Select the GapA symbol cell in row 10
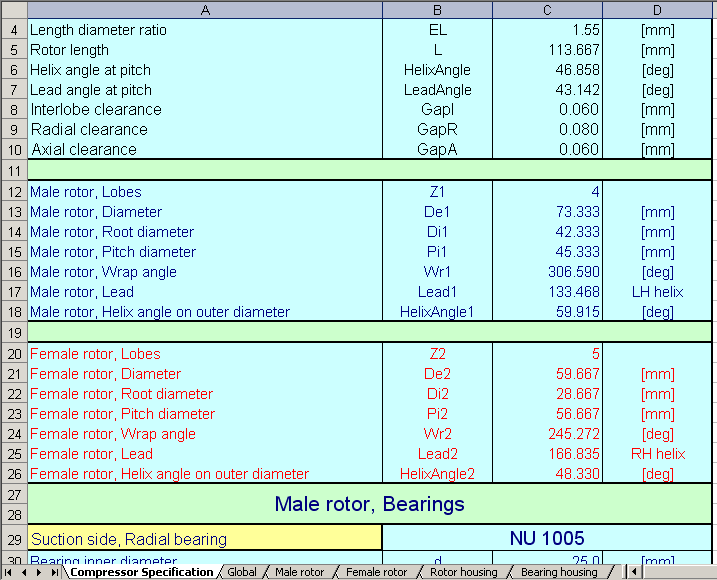Screen dimensions: 717x580 click(x=437, y=150)
